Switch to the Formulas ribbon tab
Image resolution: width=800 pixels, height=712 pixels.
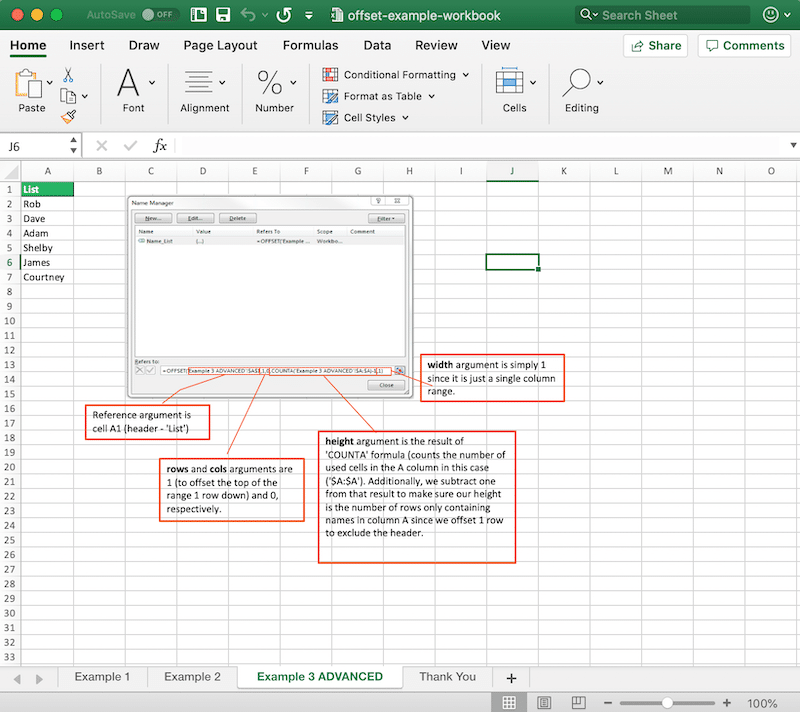click(x=310, y=45)
